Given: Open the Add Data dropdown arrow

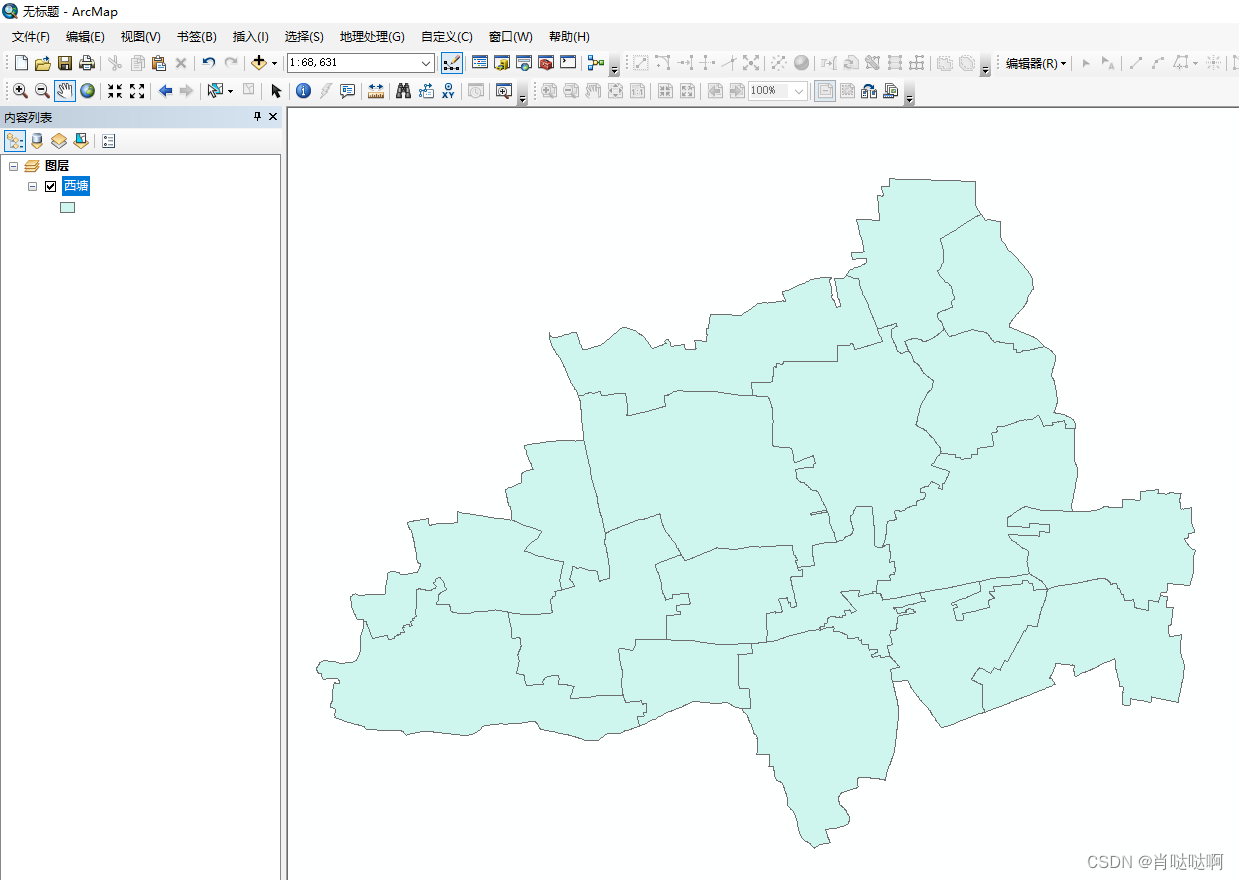Looking at the screenshot, I should pos(274,63).
